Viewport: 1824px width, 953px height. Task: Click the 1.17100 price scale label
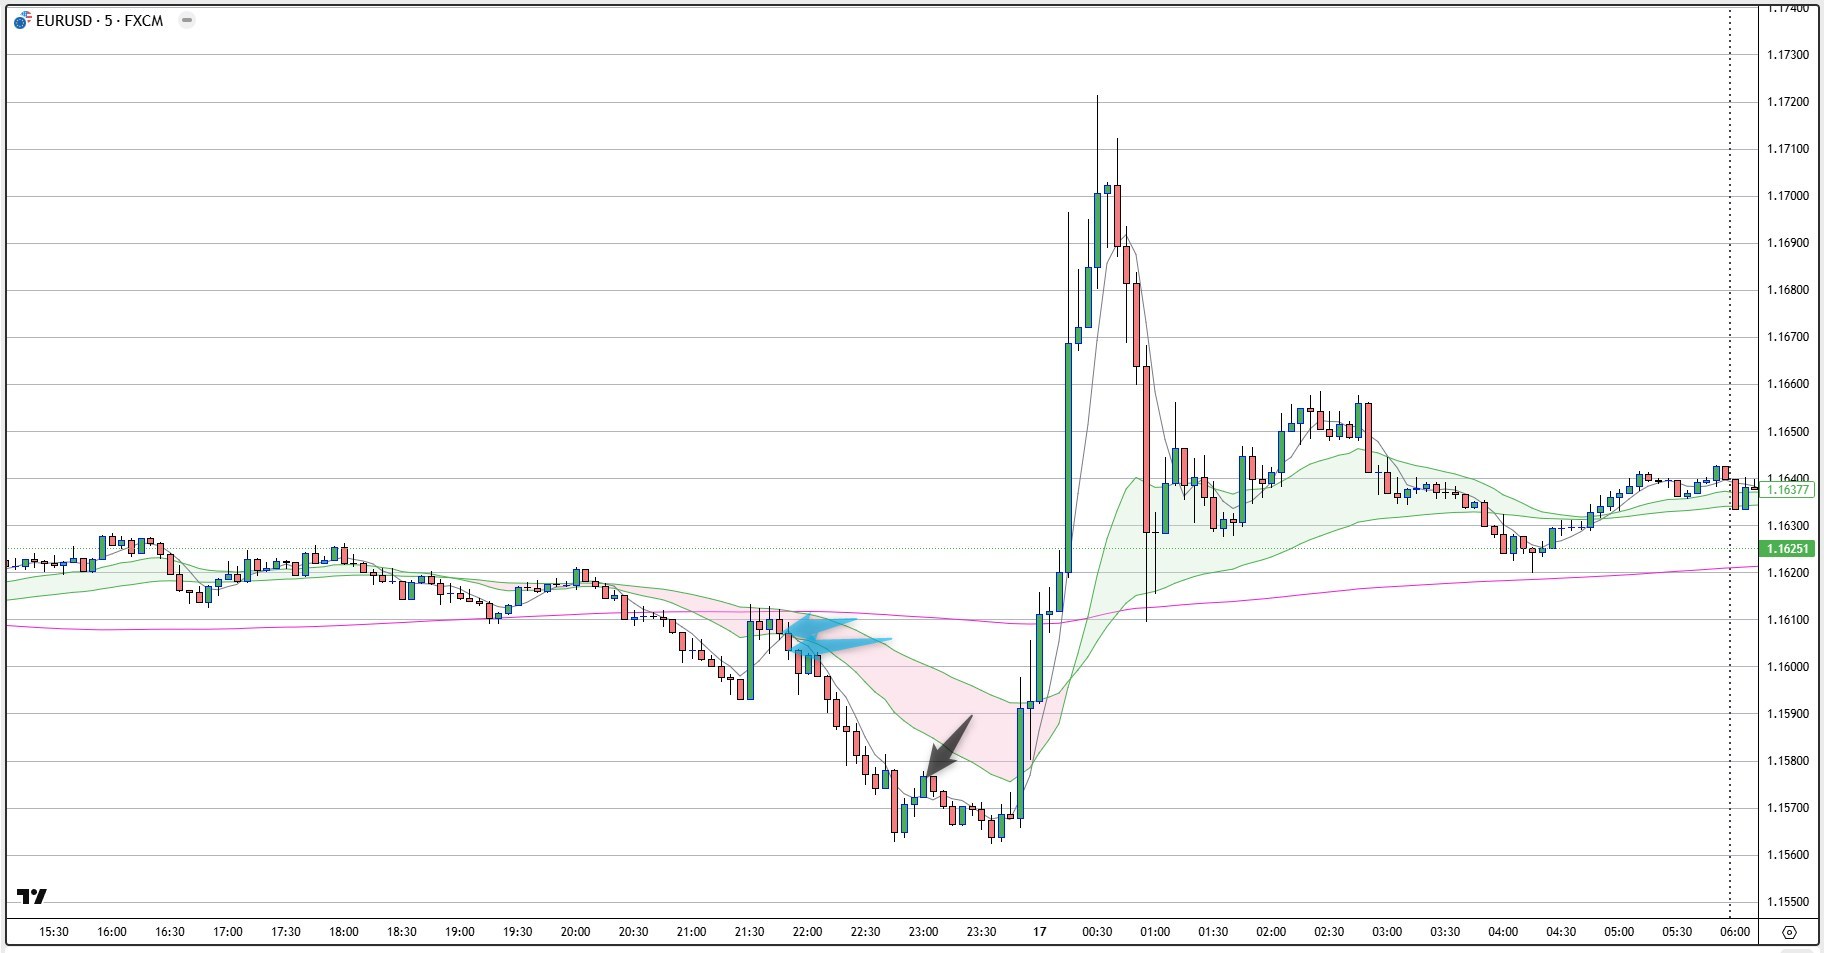point(1787,149)
